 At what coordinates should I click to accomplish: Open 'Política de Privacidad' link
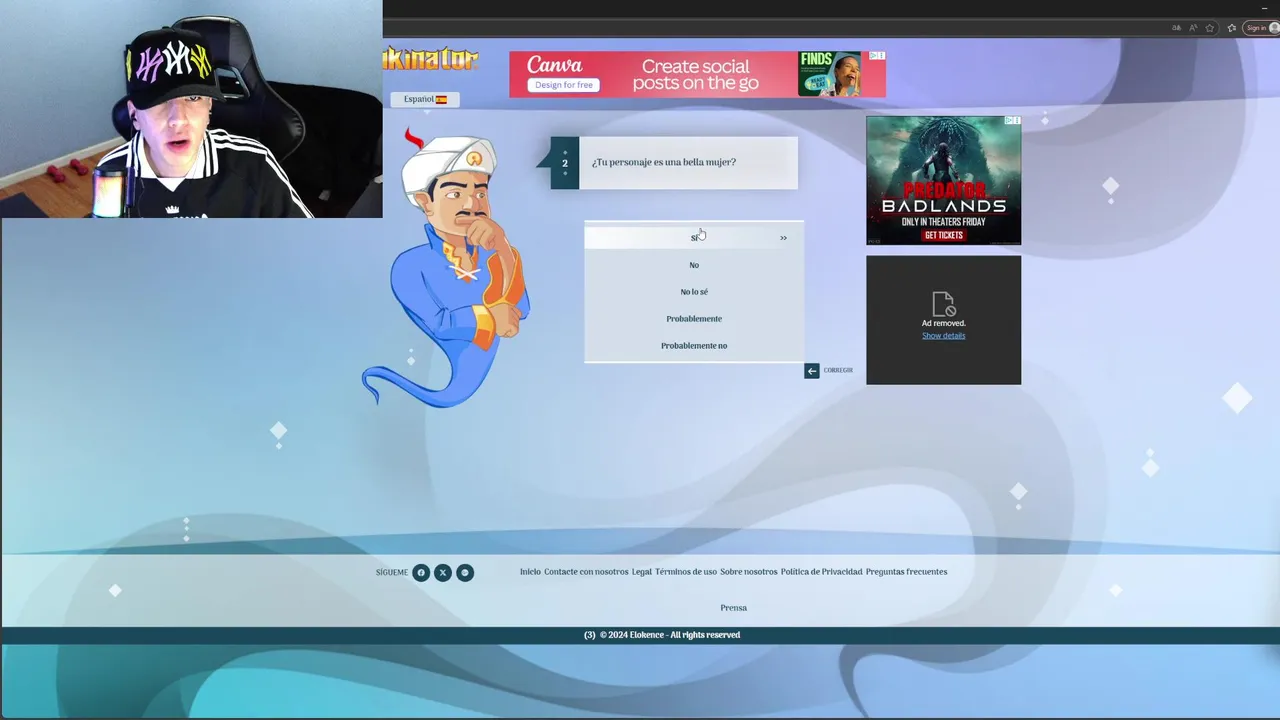[x=822, y=572]
